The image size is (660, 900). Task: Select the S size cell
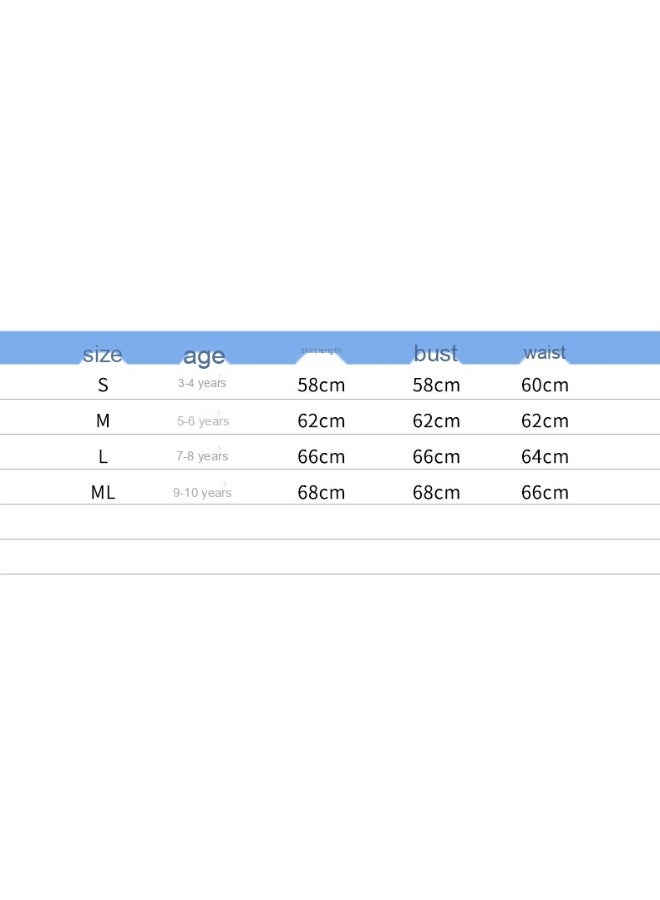click(103, 385)
